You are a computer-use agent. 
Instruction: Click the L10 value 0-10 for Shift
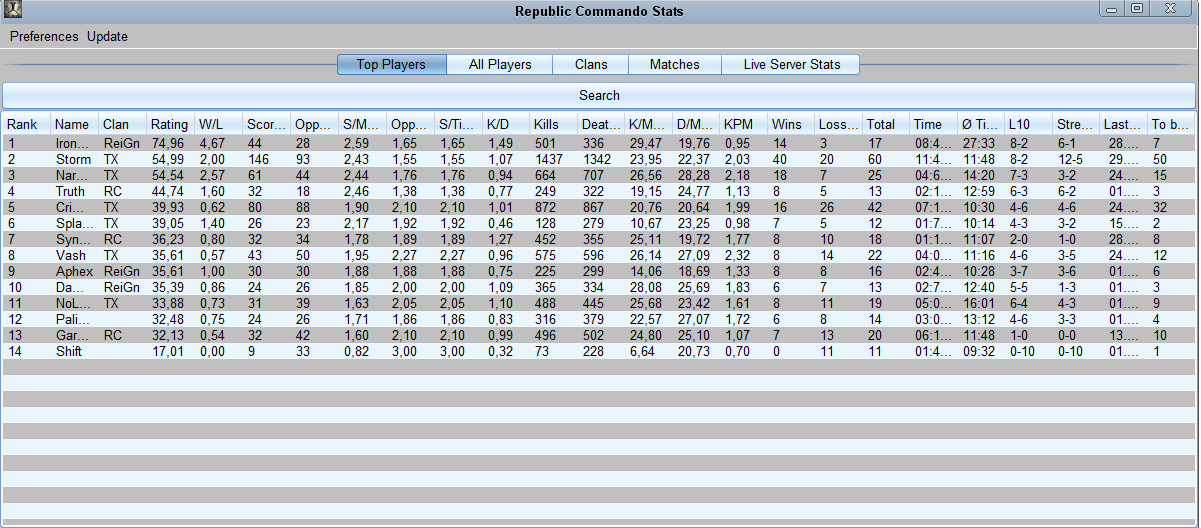tap(1023, 351)
